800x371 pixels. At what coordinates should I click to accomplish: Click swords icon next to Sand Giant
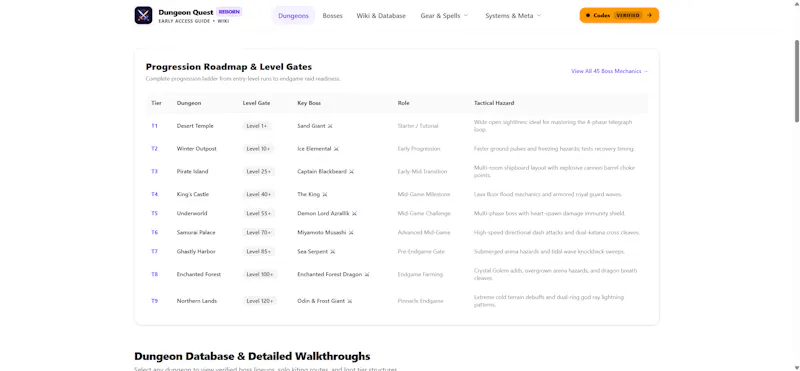[x=330, y=126]
